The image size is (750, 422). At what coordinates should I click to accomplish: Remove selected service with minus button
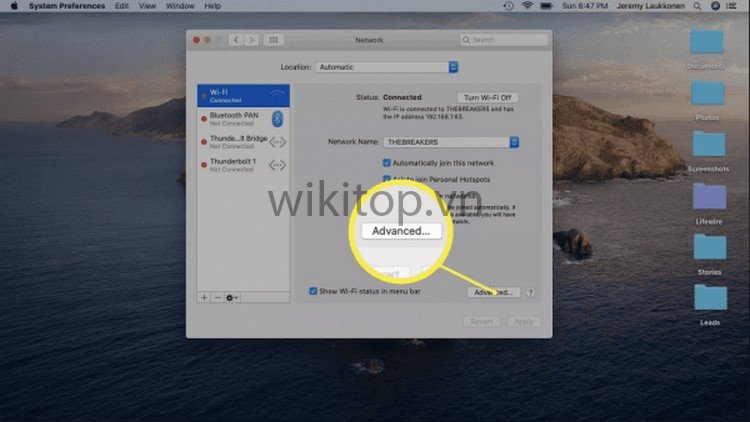coord(218,297)
